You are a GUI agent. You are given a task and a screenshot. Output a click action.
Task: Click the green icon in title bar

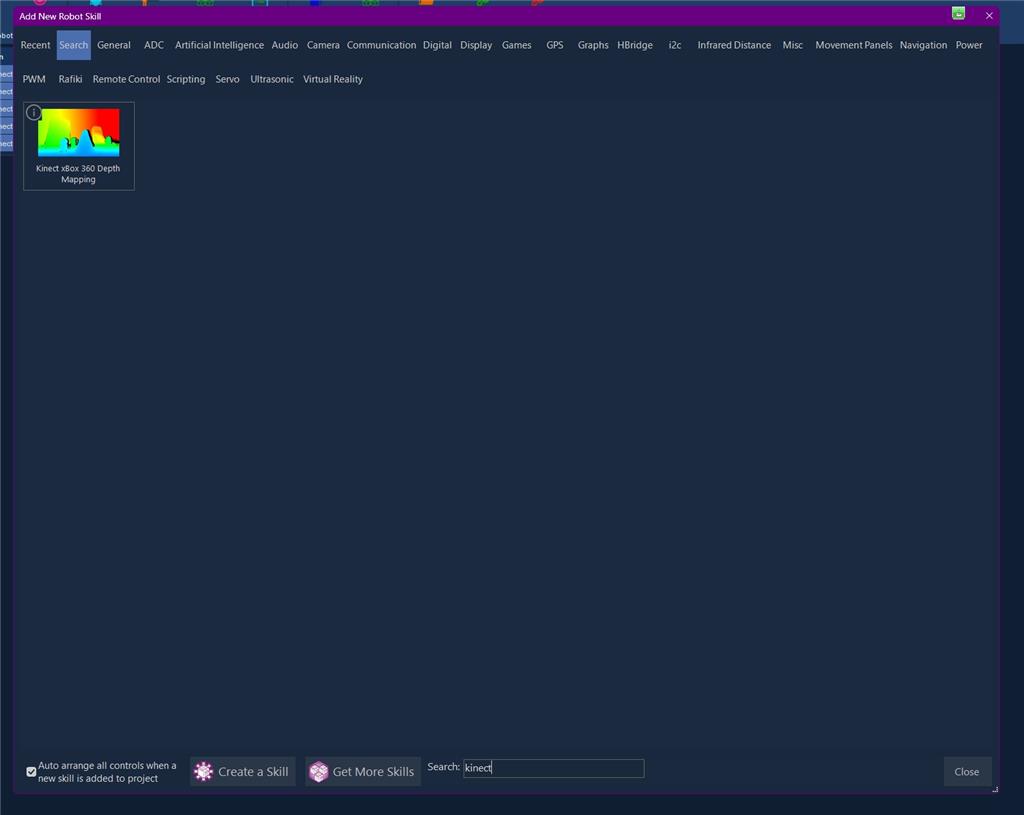click(958, 13)
